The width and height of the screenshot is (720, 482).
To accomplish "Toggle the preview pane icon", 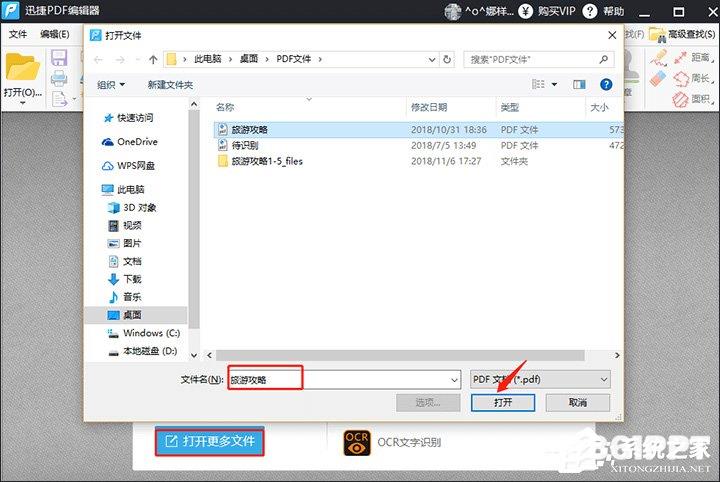I will (x=579, y=84).
